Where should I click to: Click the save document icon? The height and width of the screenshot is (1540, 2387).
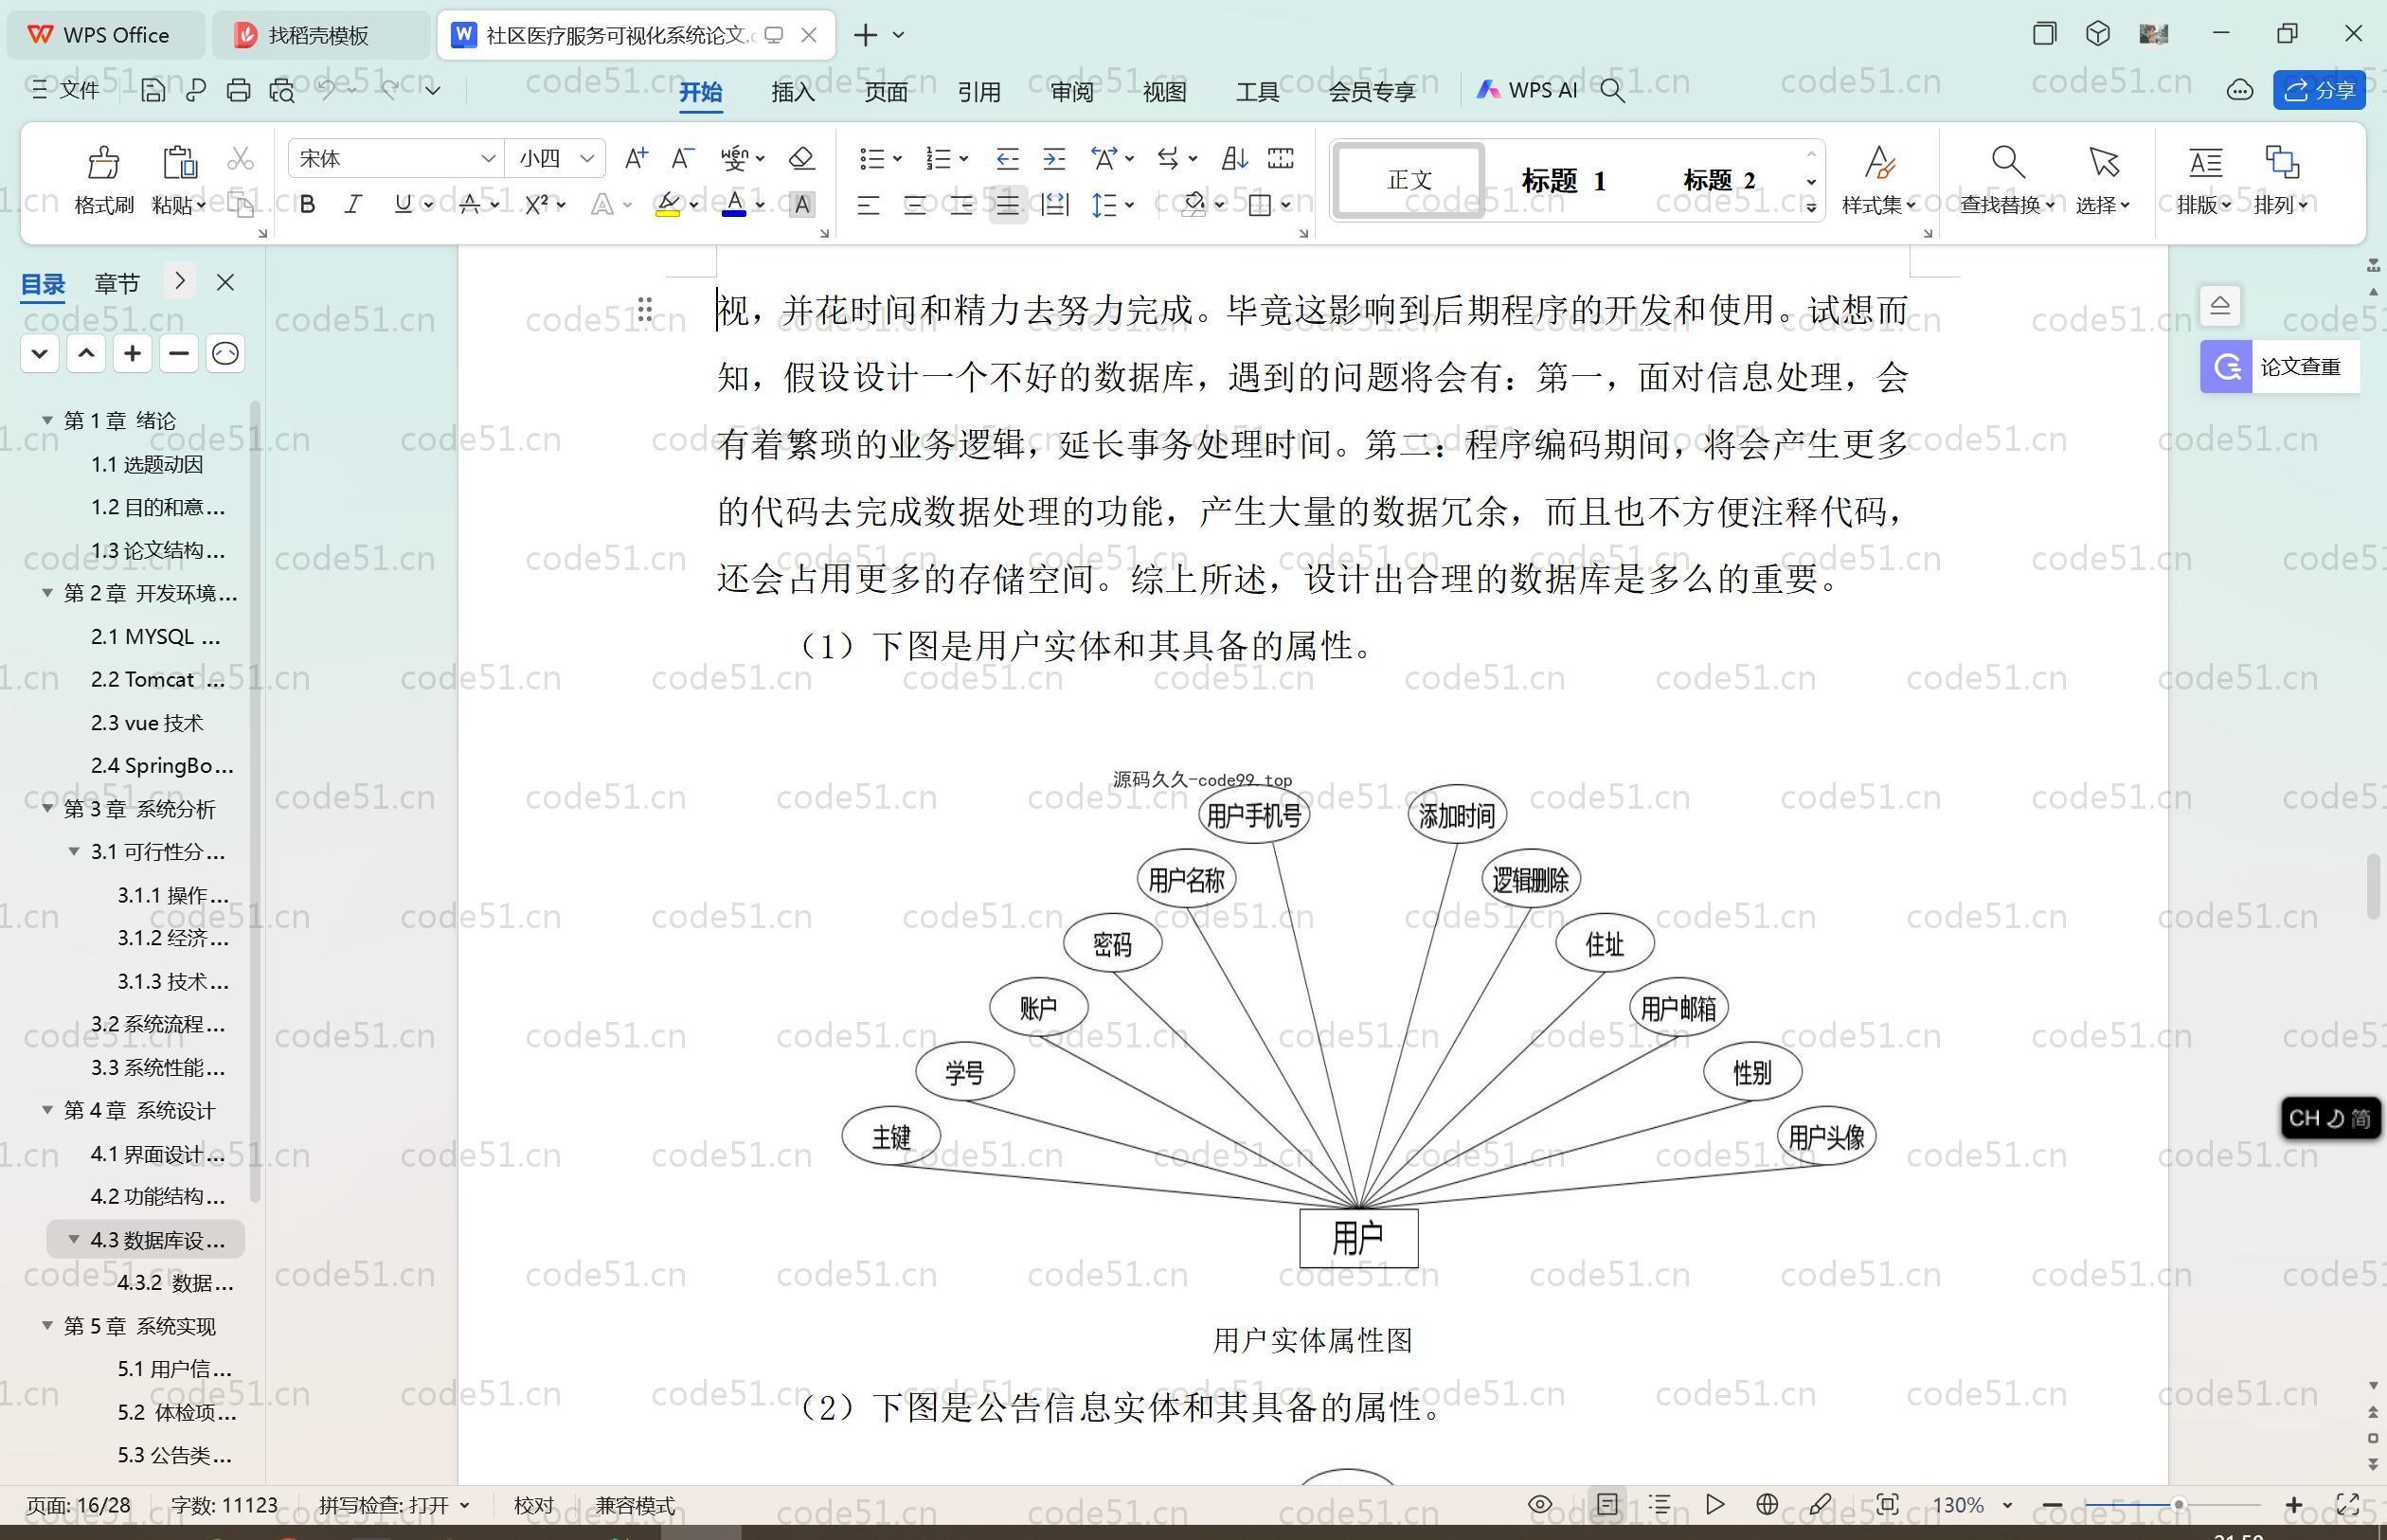(x=153, y=90)
